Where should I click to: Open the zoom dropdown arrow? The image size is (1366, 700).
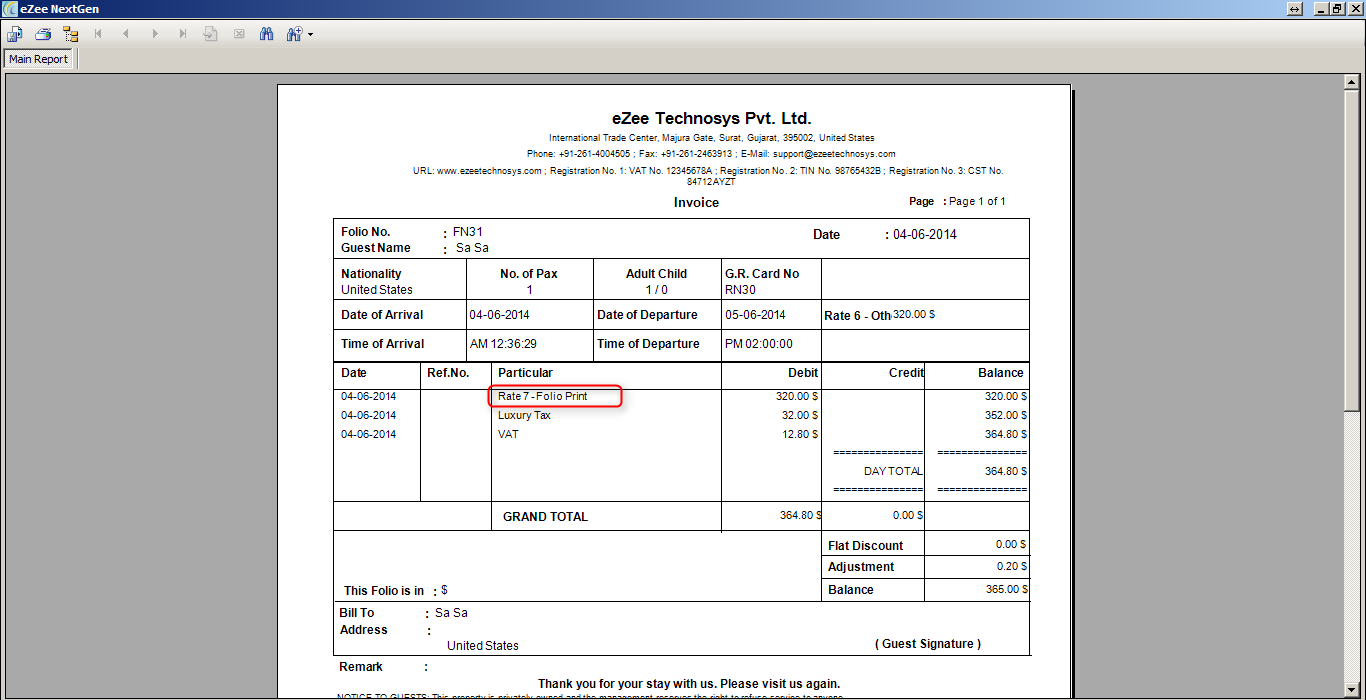tap(311, 34)
